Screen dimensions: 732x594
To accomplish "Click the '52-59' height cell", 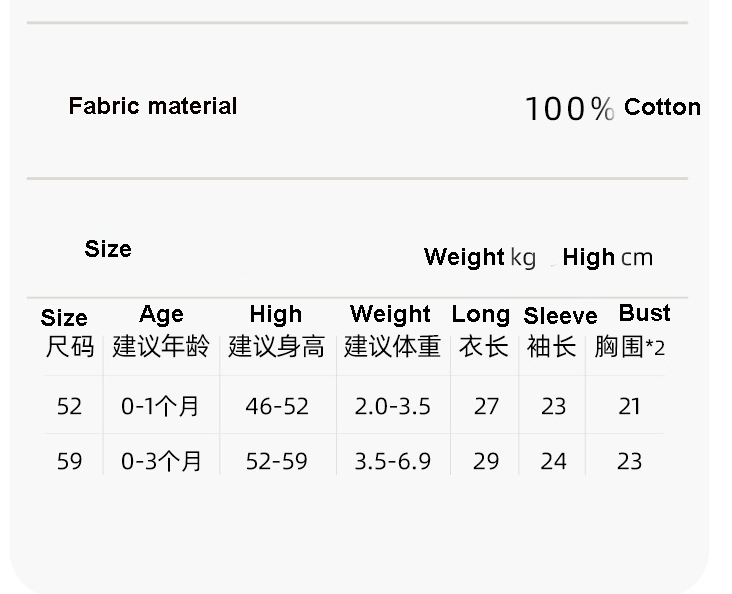I will click(277, 461).
